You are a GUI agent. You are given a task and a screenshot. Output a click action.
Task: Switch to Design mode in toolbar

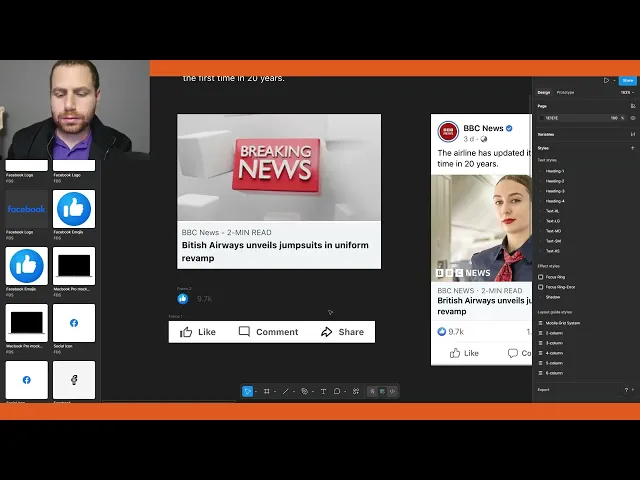click(382, 391)
